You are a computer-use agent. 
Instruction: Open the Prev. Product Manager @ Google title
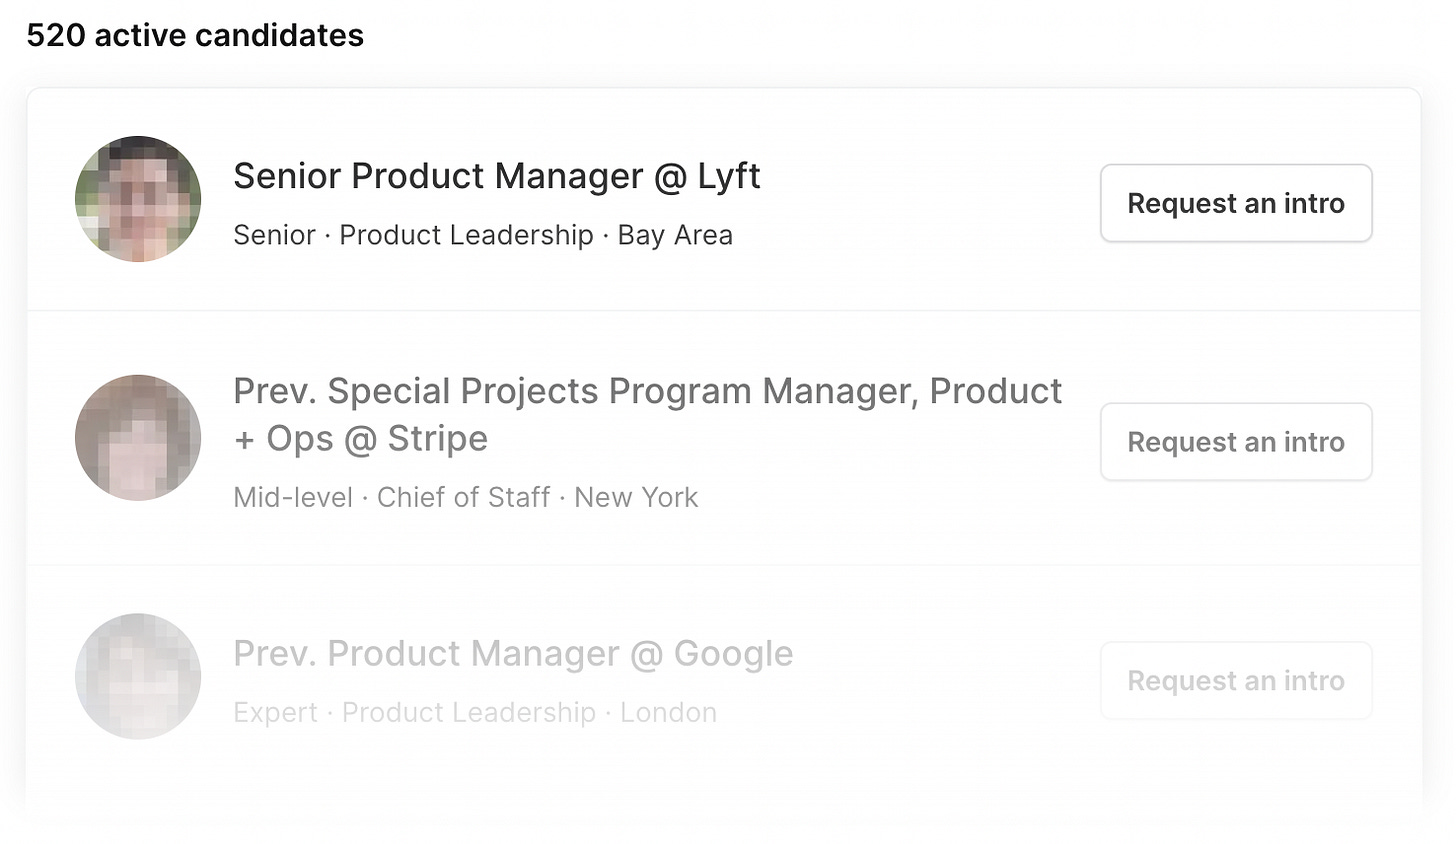[x=513, y=654]
